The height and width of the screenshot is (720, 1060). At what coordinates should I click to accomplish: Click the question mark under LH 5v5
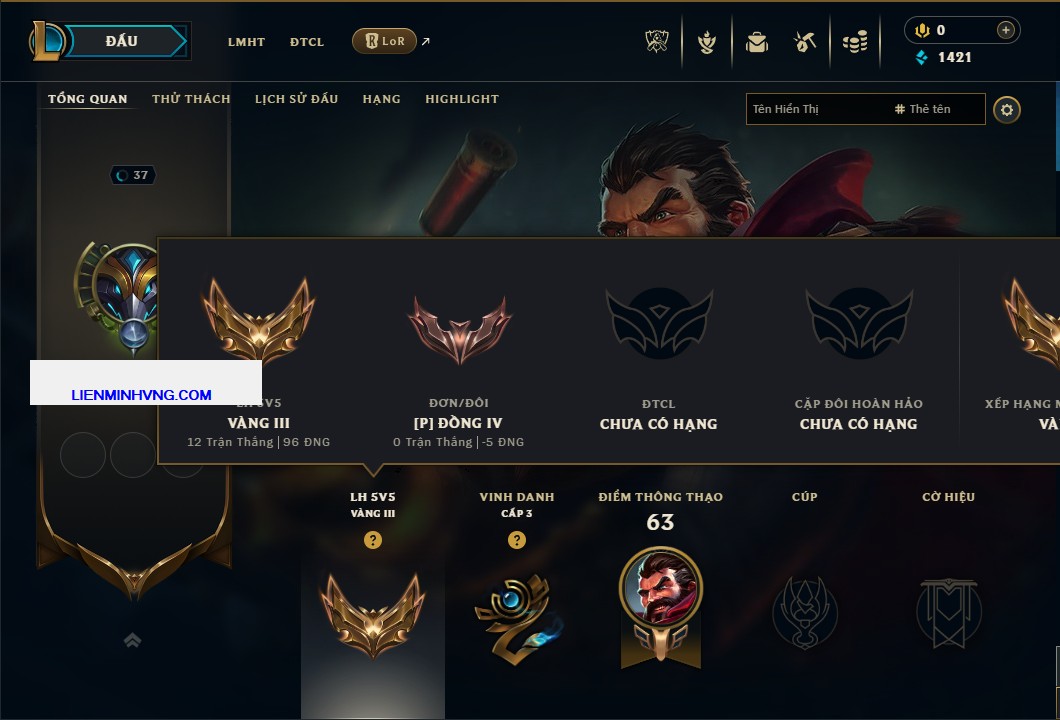pyautogui.click(x=372, y=539)
